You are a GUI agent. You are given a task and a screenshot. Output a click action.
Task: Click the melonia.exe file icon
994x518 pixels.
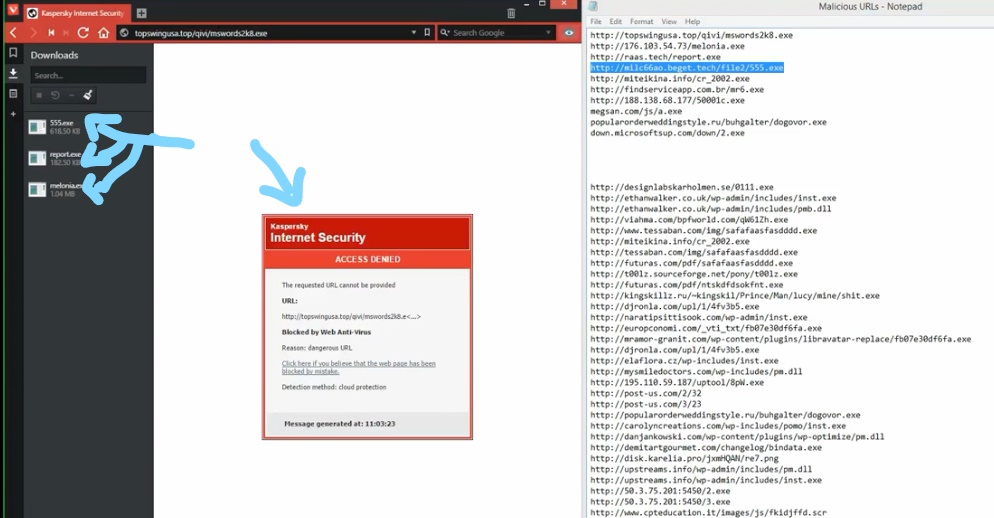point(37,189)
